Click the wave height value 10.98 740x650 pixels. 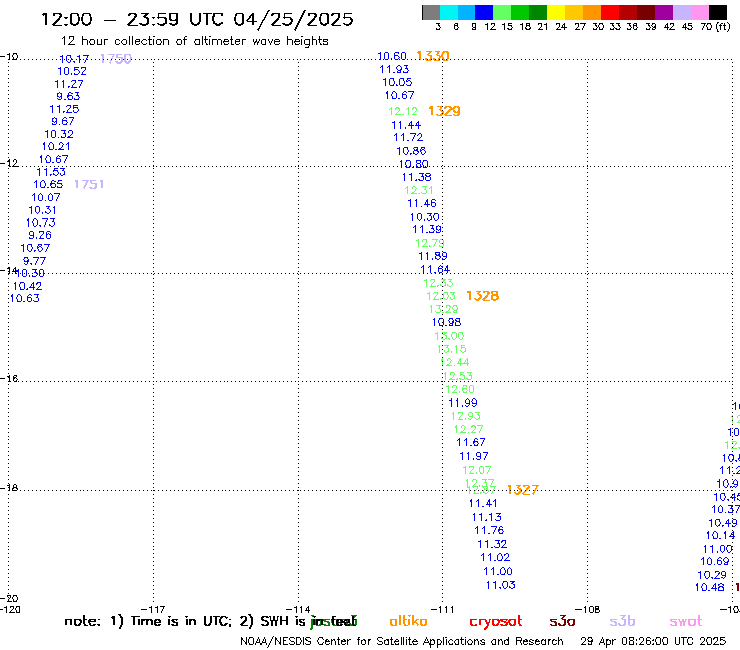coord(446,322)
